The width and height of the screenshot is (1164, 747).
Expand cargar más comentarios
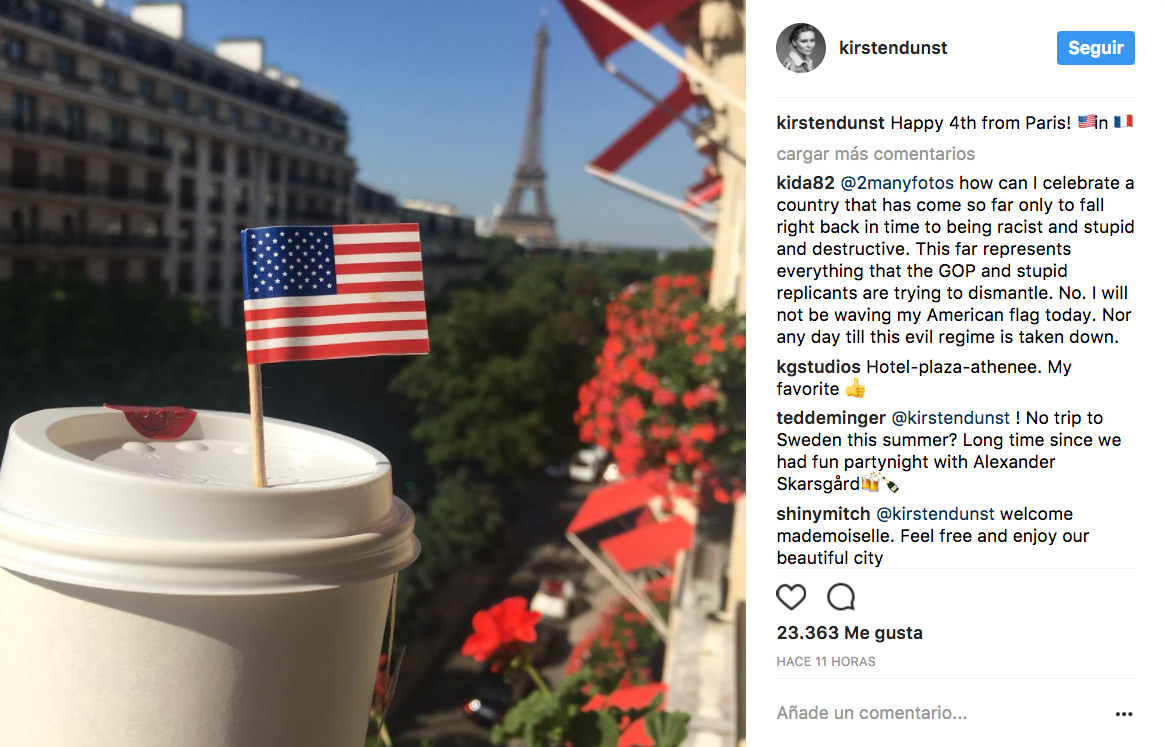pyautogui.click(x=876, y=154)
